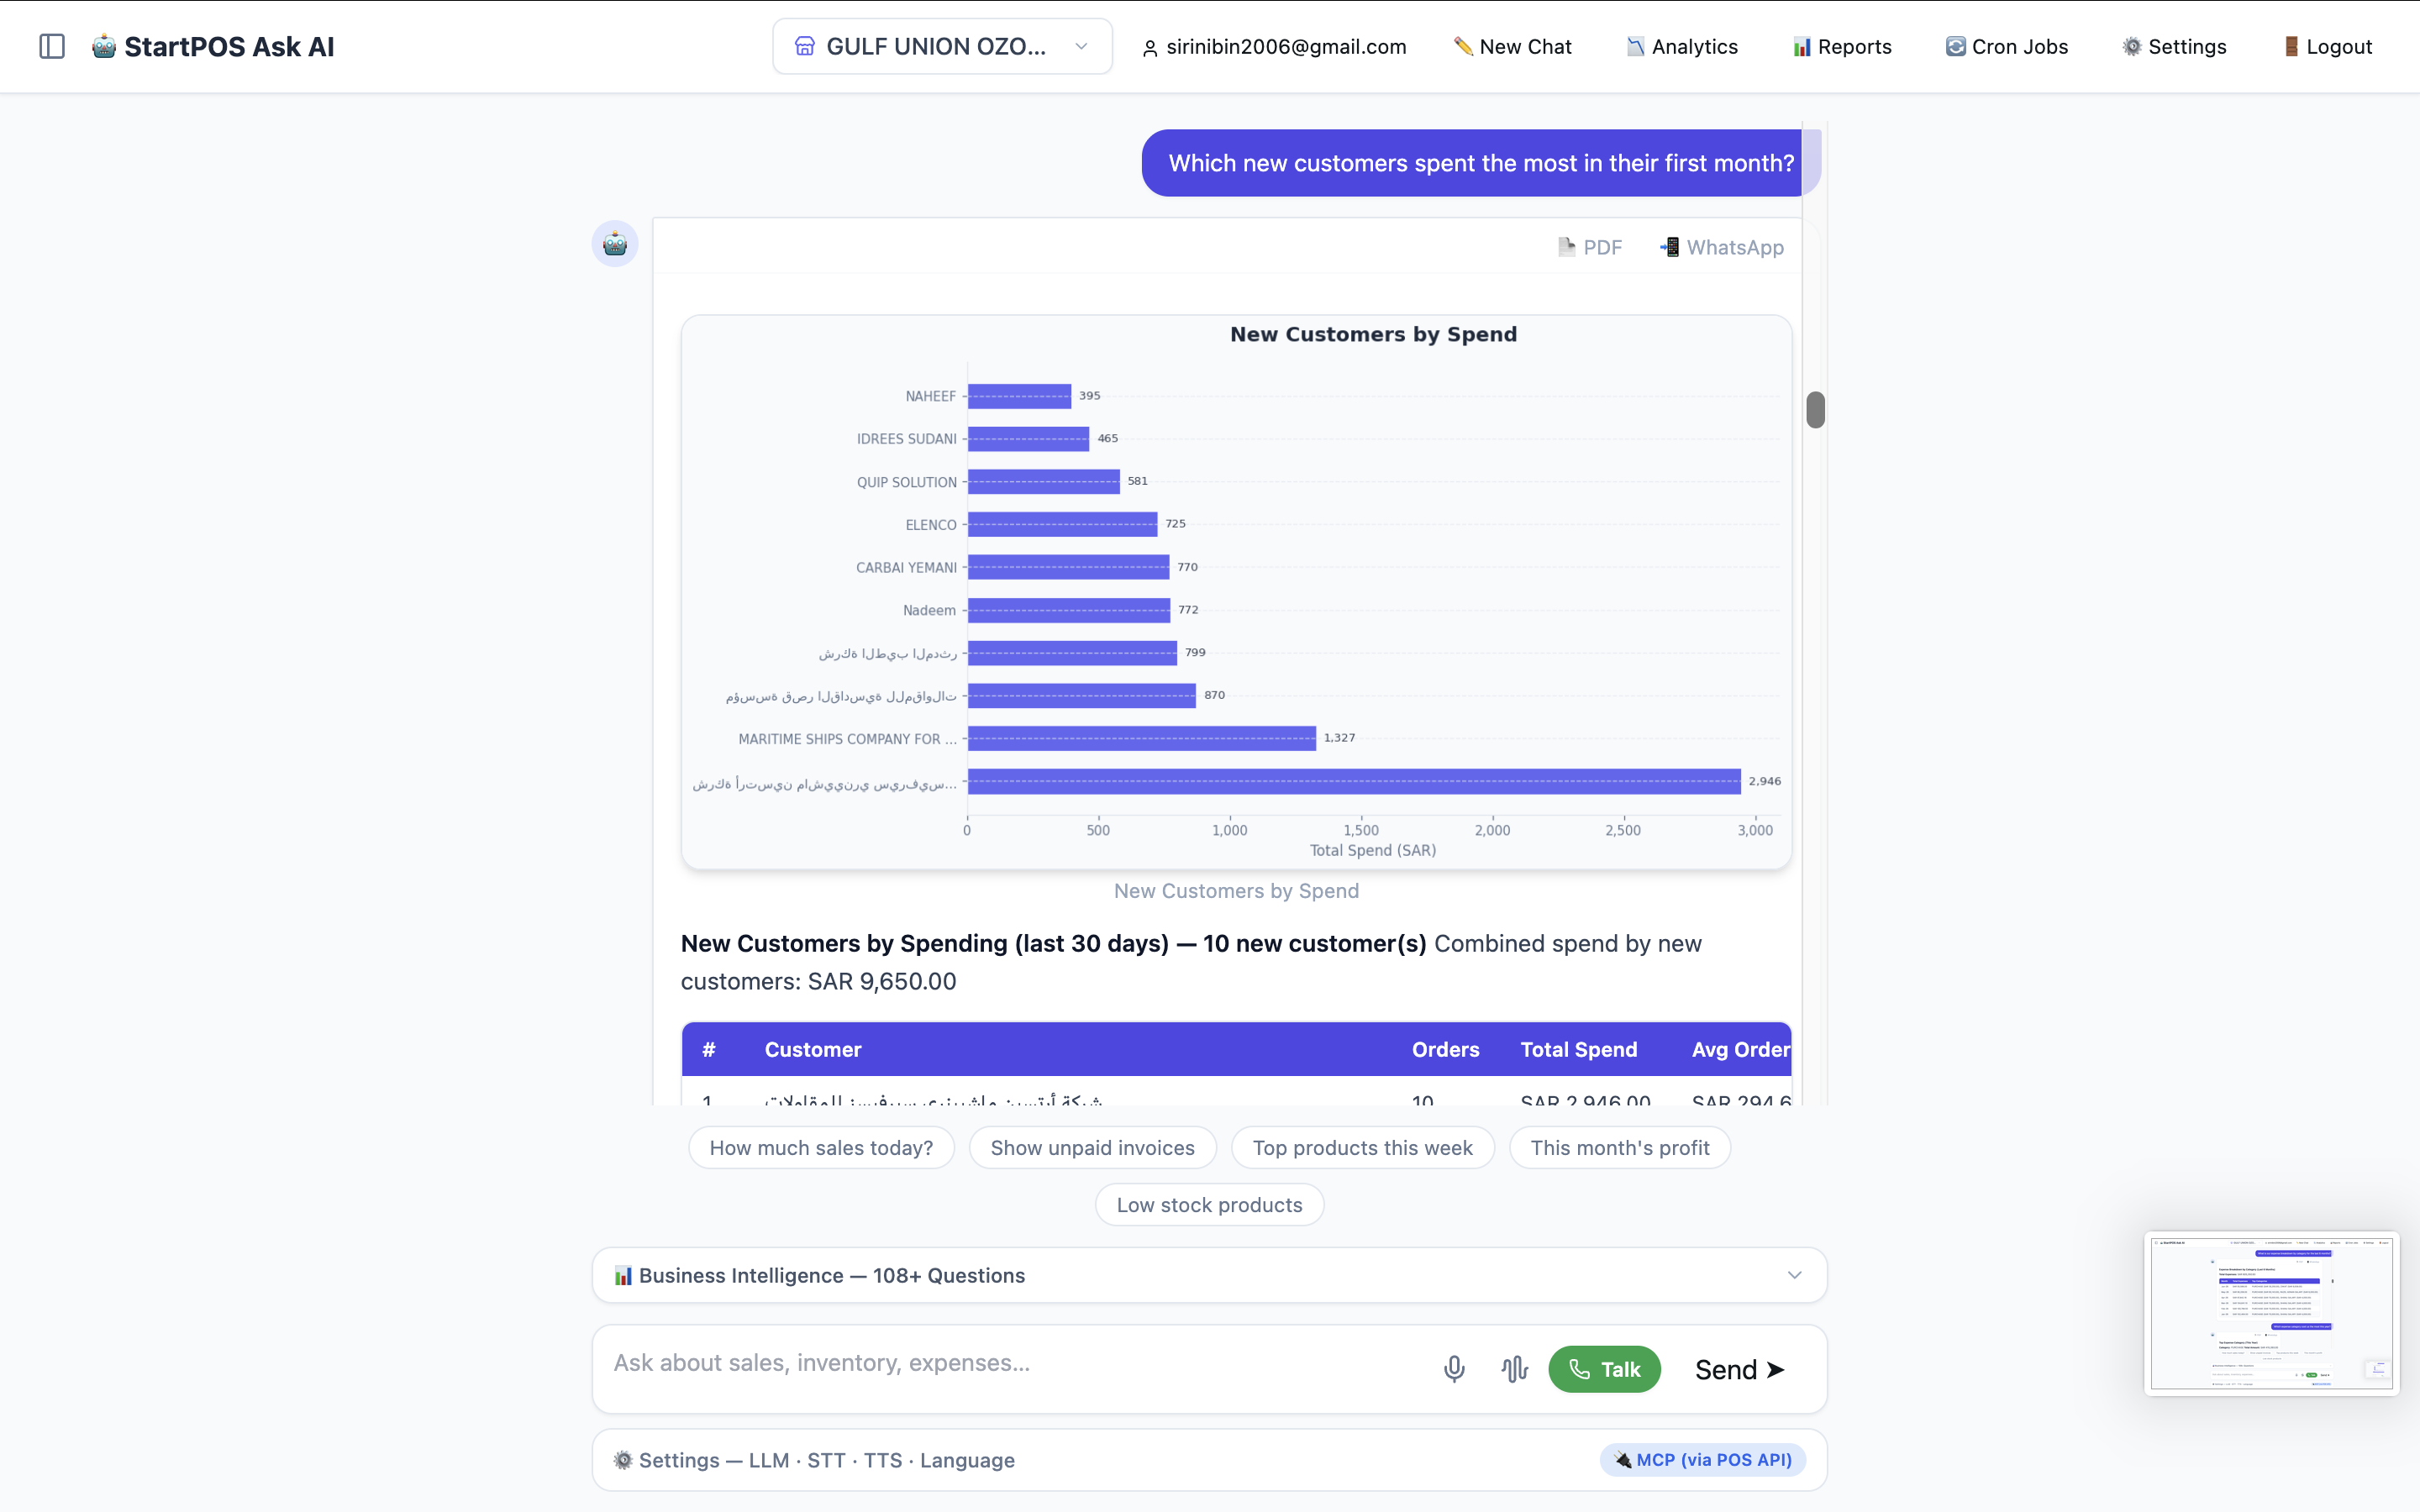This screenshot has height=1512, width=2420.
Task: Click the MCP (via POS API) badge
Action: (1702, 1460)
